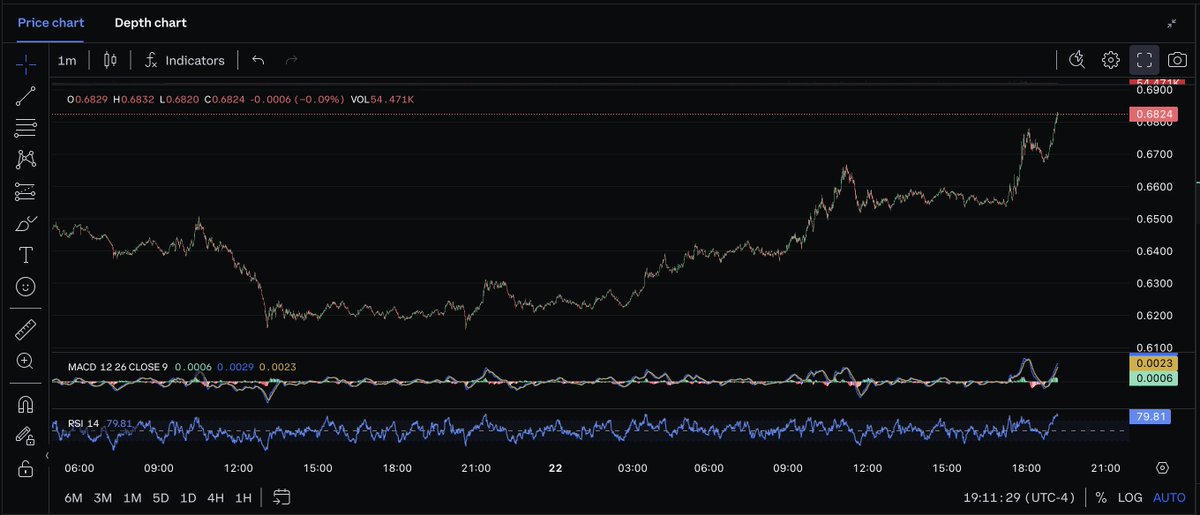Image resolution: width=1200 pixels, height=515 pixels.
Task: Set date range to 1H
Action: (x=243, y=498)
